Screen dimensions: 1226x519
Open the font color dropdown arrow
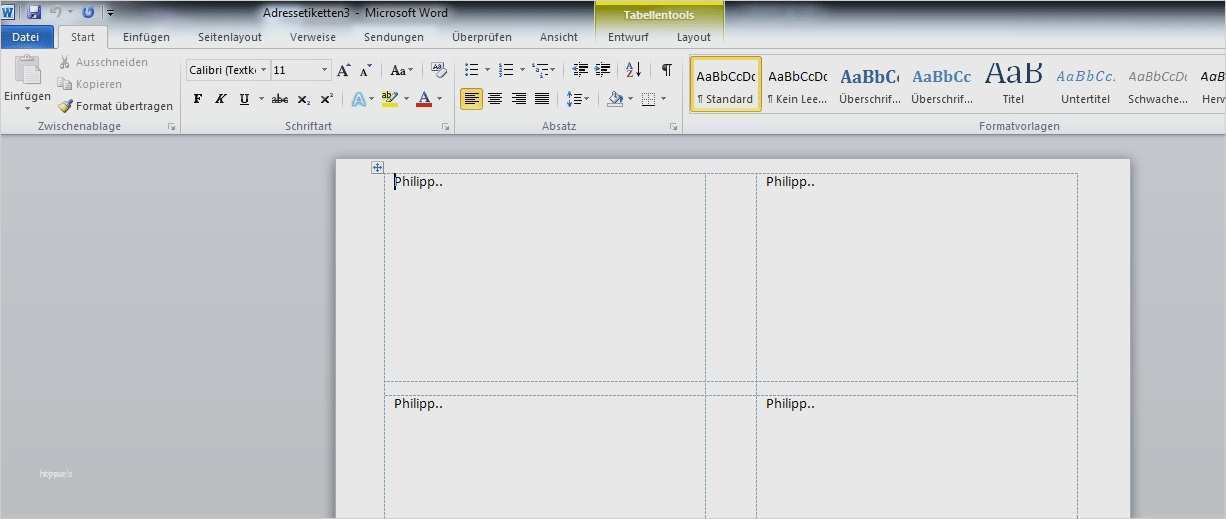point(440,99)
